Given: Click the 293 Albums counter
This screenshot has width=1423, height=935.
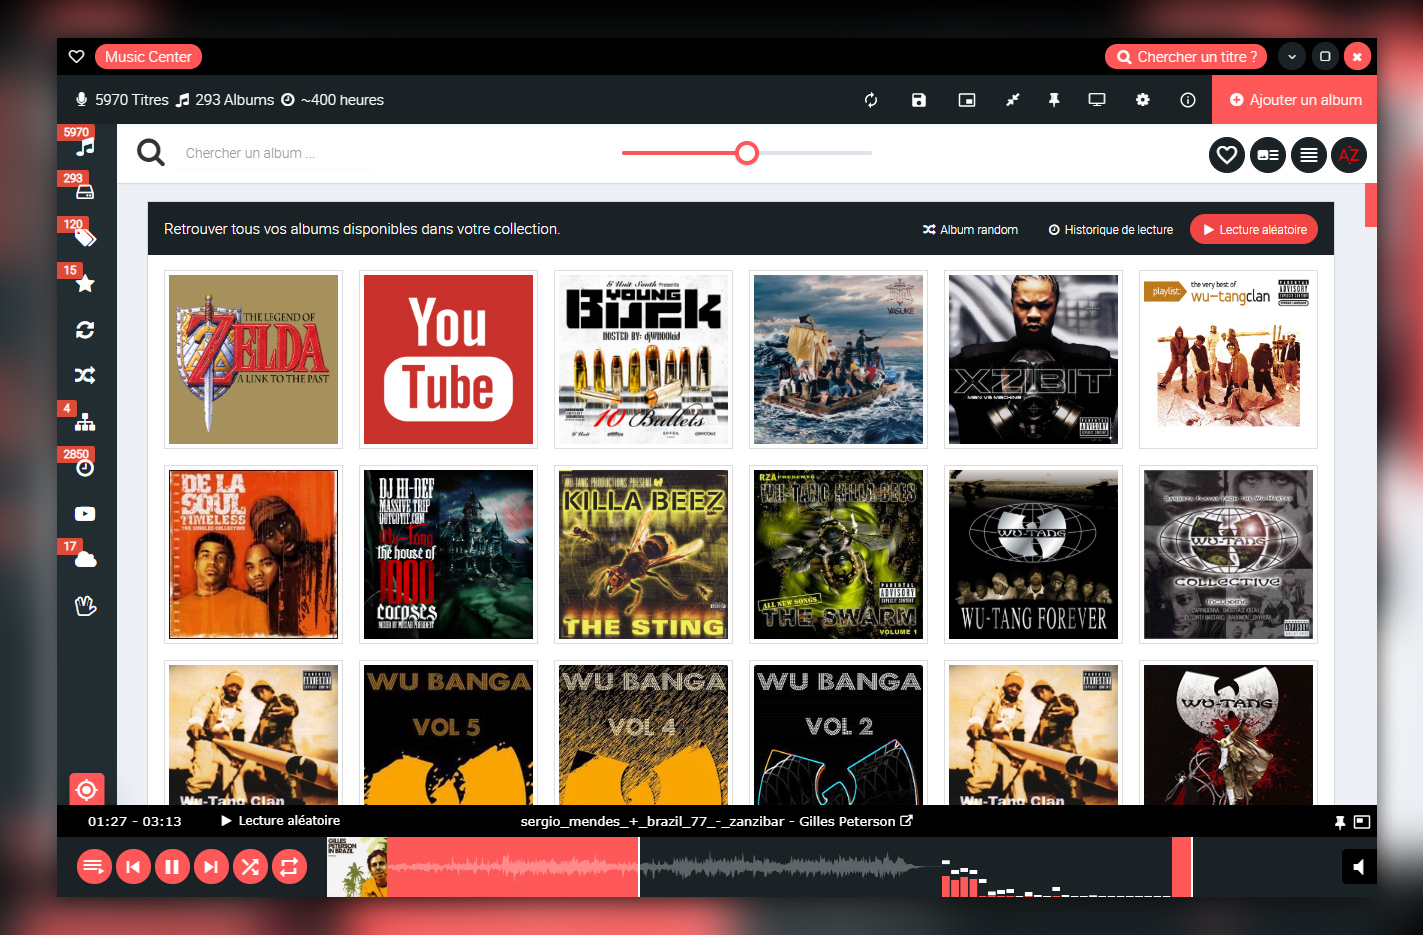Looking at the screenshot, I should click(x=225, y=100).
